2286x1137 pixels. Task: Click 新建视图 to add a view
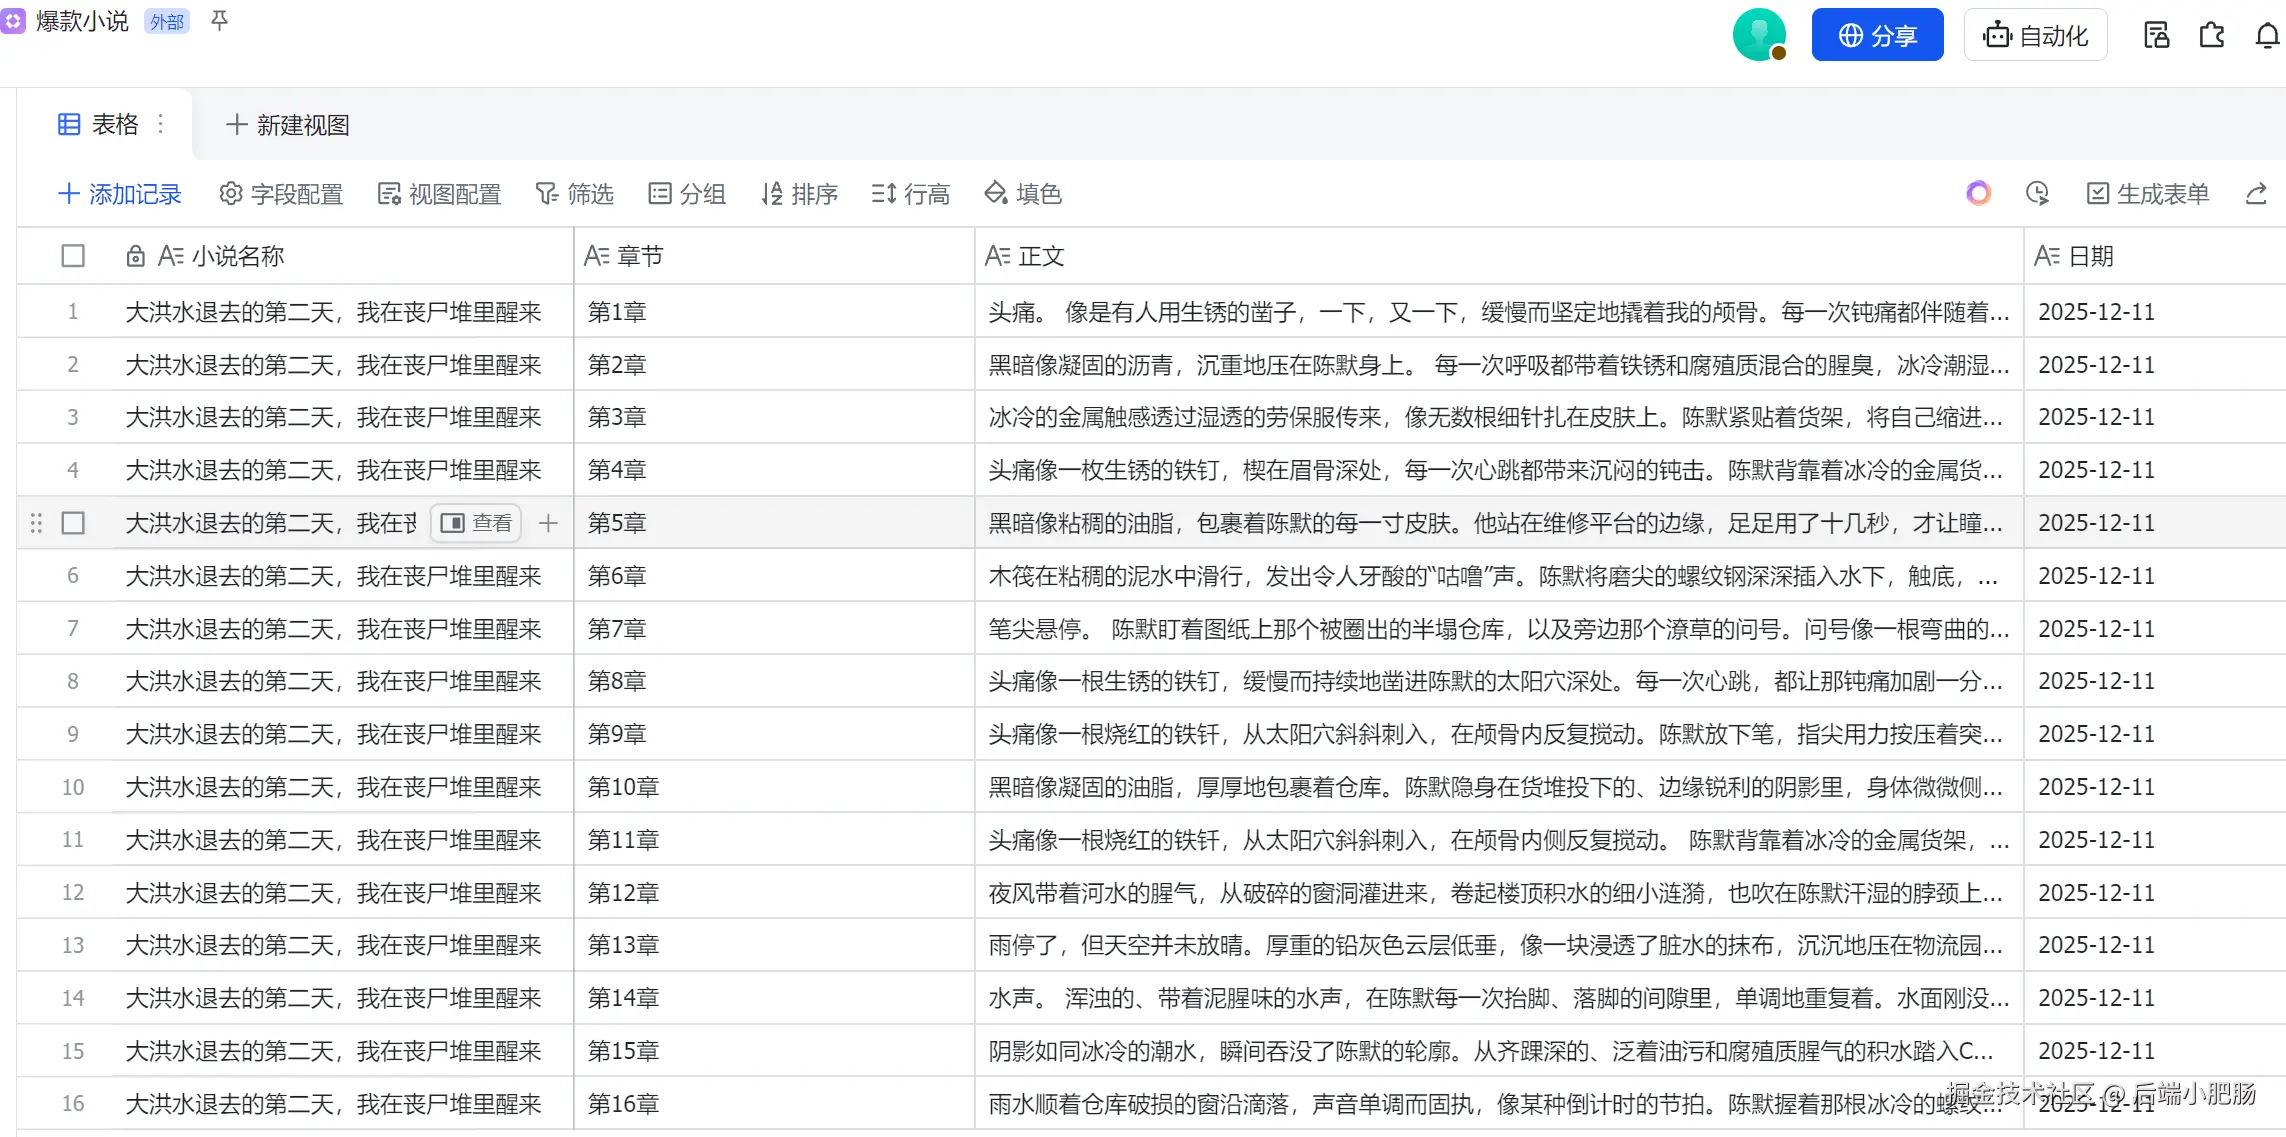click(288, 125)
